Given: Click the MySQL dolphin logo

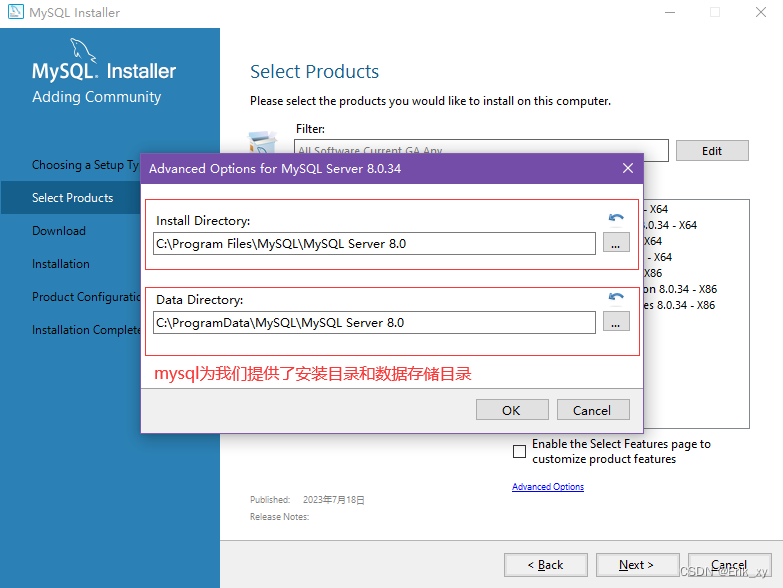Looking at the screenshot, I should (x=82, y=50).
